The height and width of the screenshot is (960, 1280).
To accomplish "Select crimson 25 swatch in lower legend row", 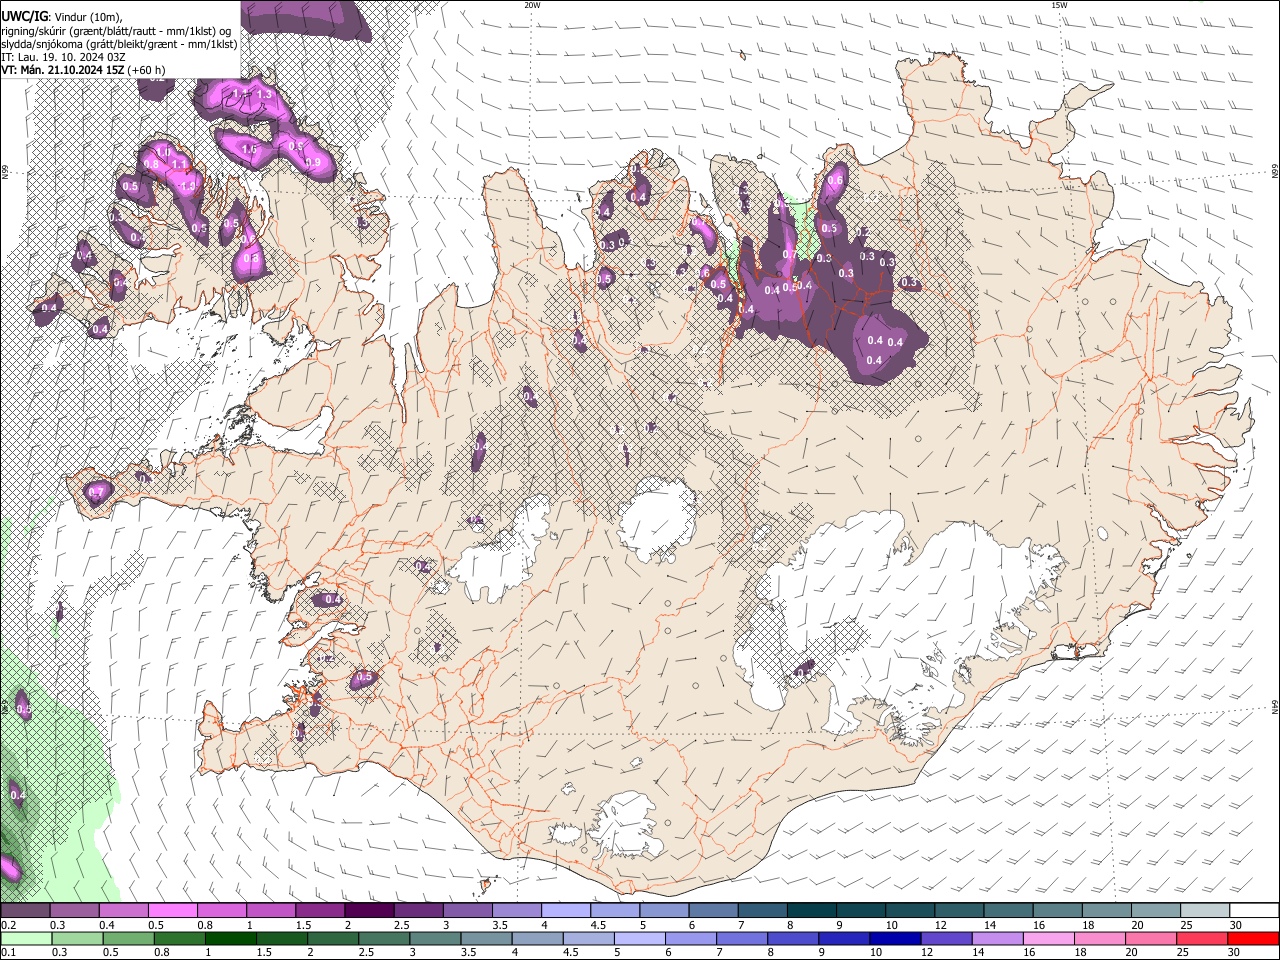I will click(1200, 938).
